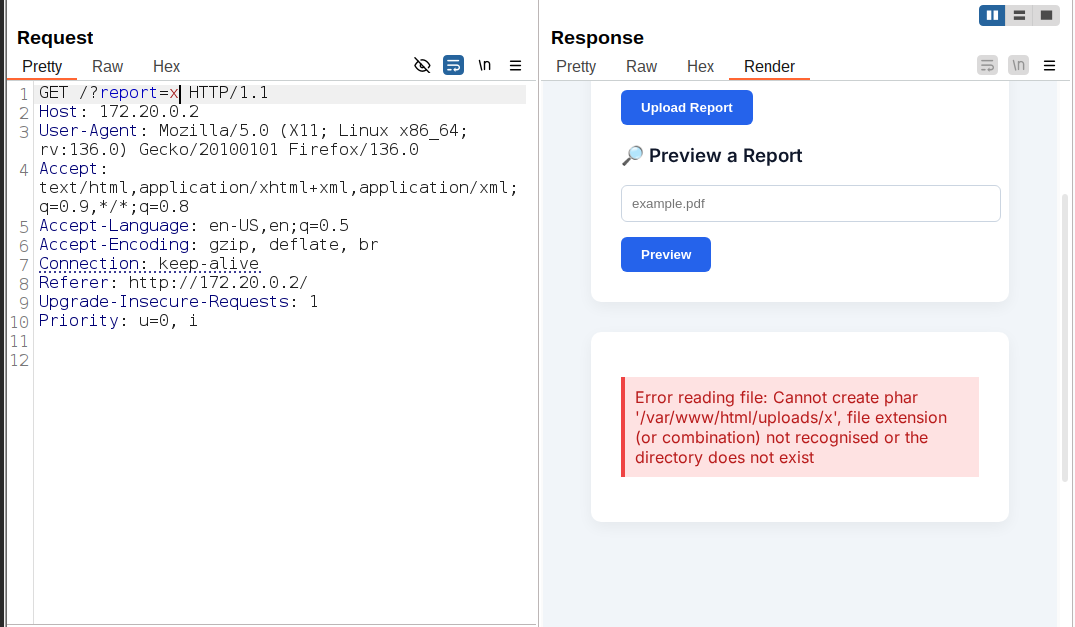Click the Upload Report button

(x=687, y=108)
